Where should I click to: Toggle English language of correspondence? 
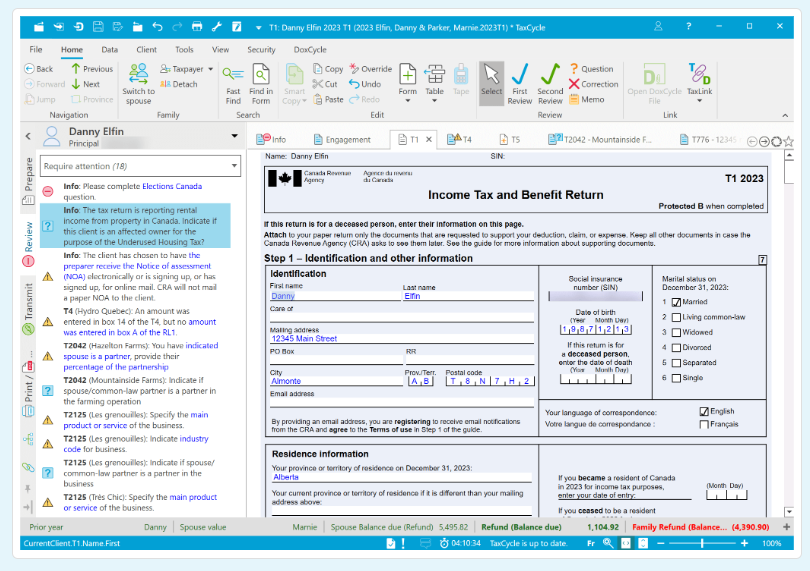pos(704,411)
